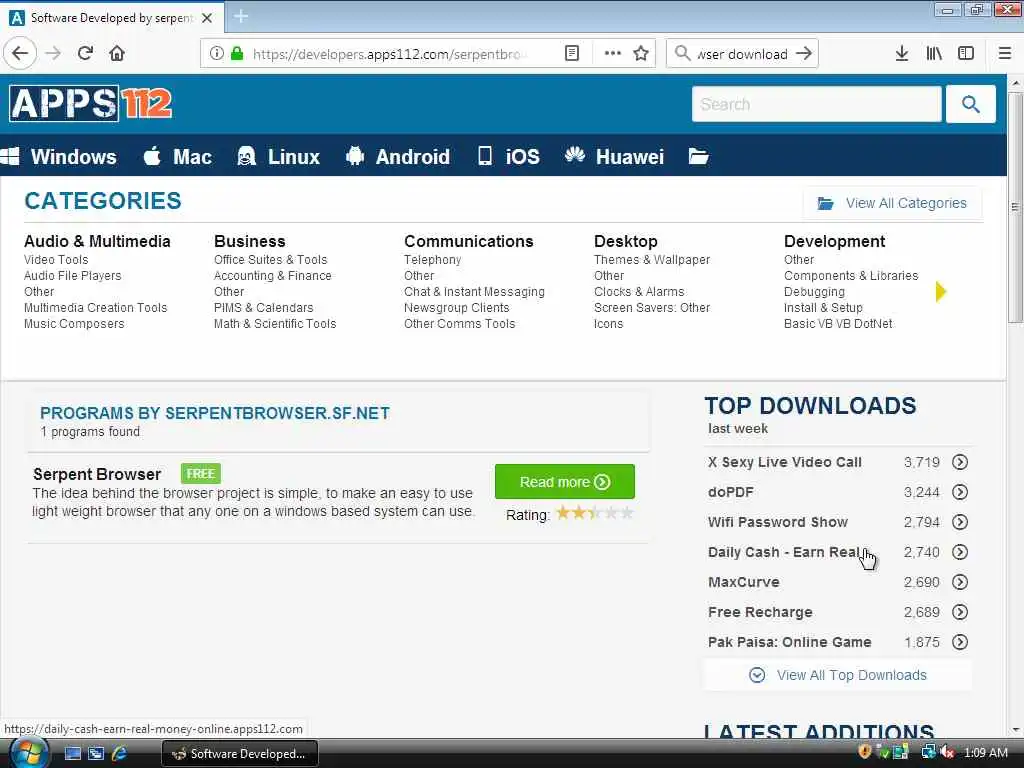The image size is (1024, 768).
Task: Open the Windows Start orb
Action: tap(27, 753)
